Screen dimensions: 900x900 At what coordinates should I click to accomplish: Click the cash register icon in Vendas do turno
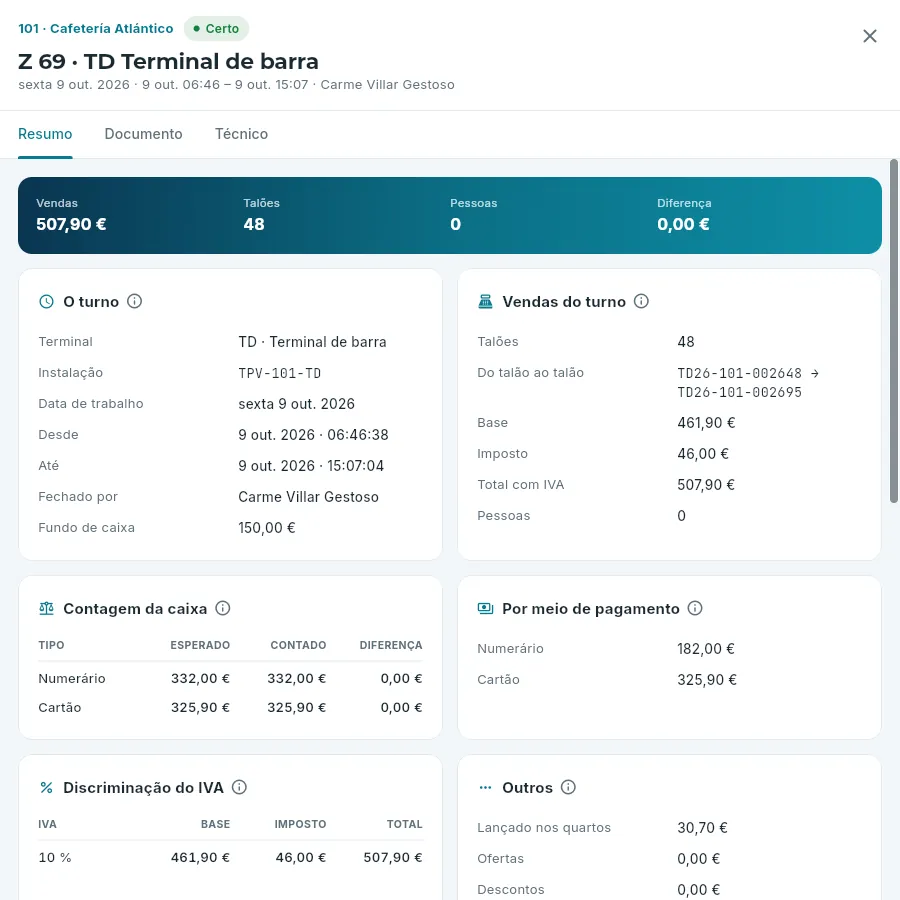coord(486,302)
